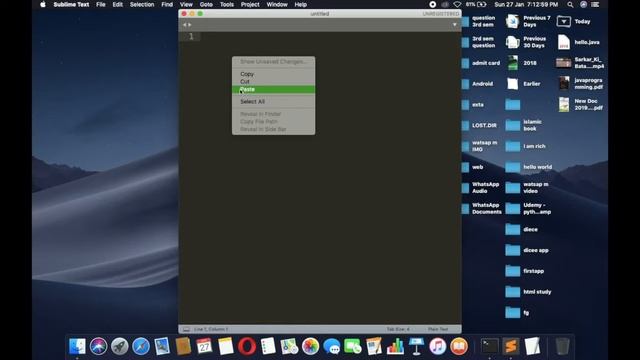Open FaceTime from the dock
The image size is (640, 360).
coord(353,347)
